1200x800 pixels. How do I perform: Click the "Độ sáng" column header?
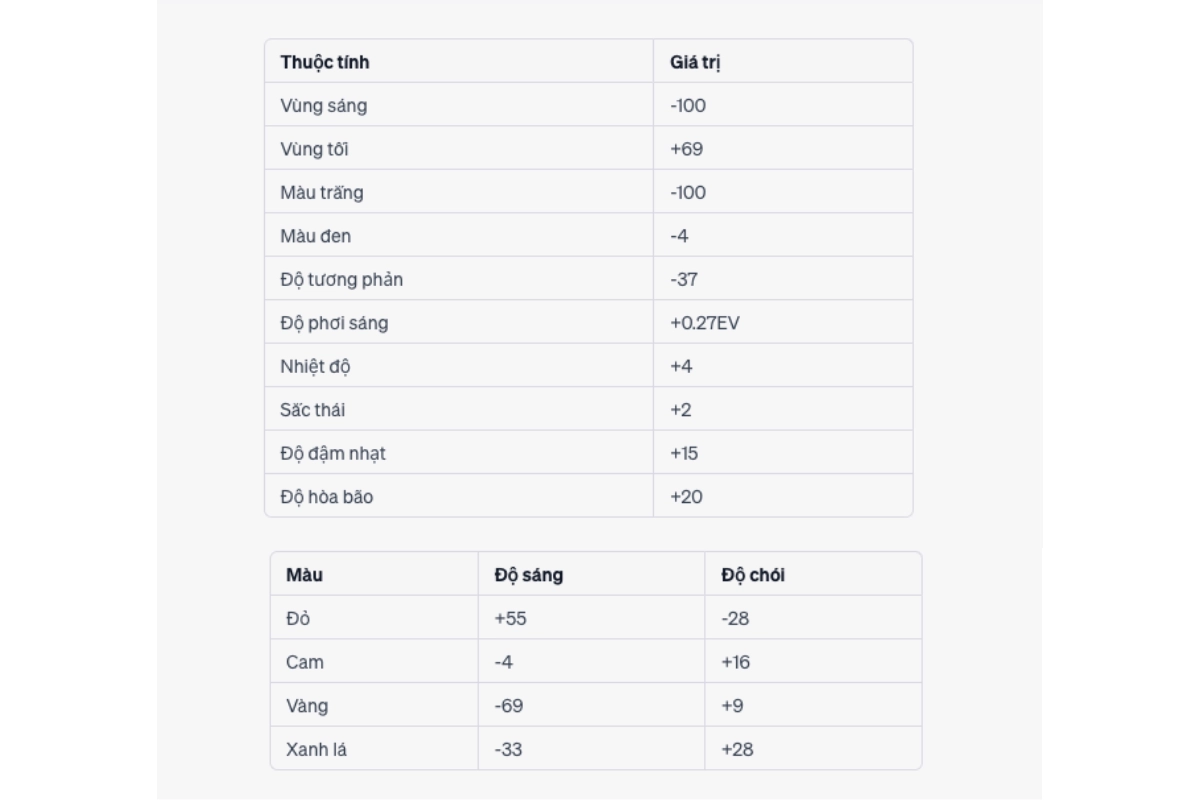(x=528, y=575)
